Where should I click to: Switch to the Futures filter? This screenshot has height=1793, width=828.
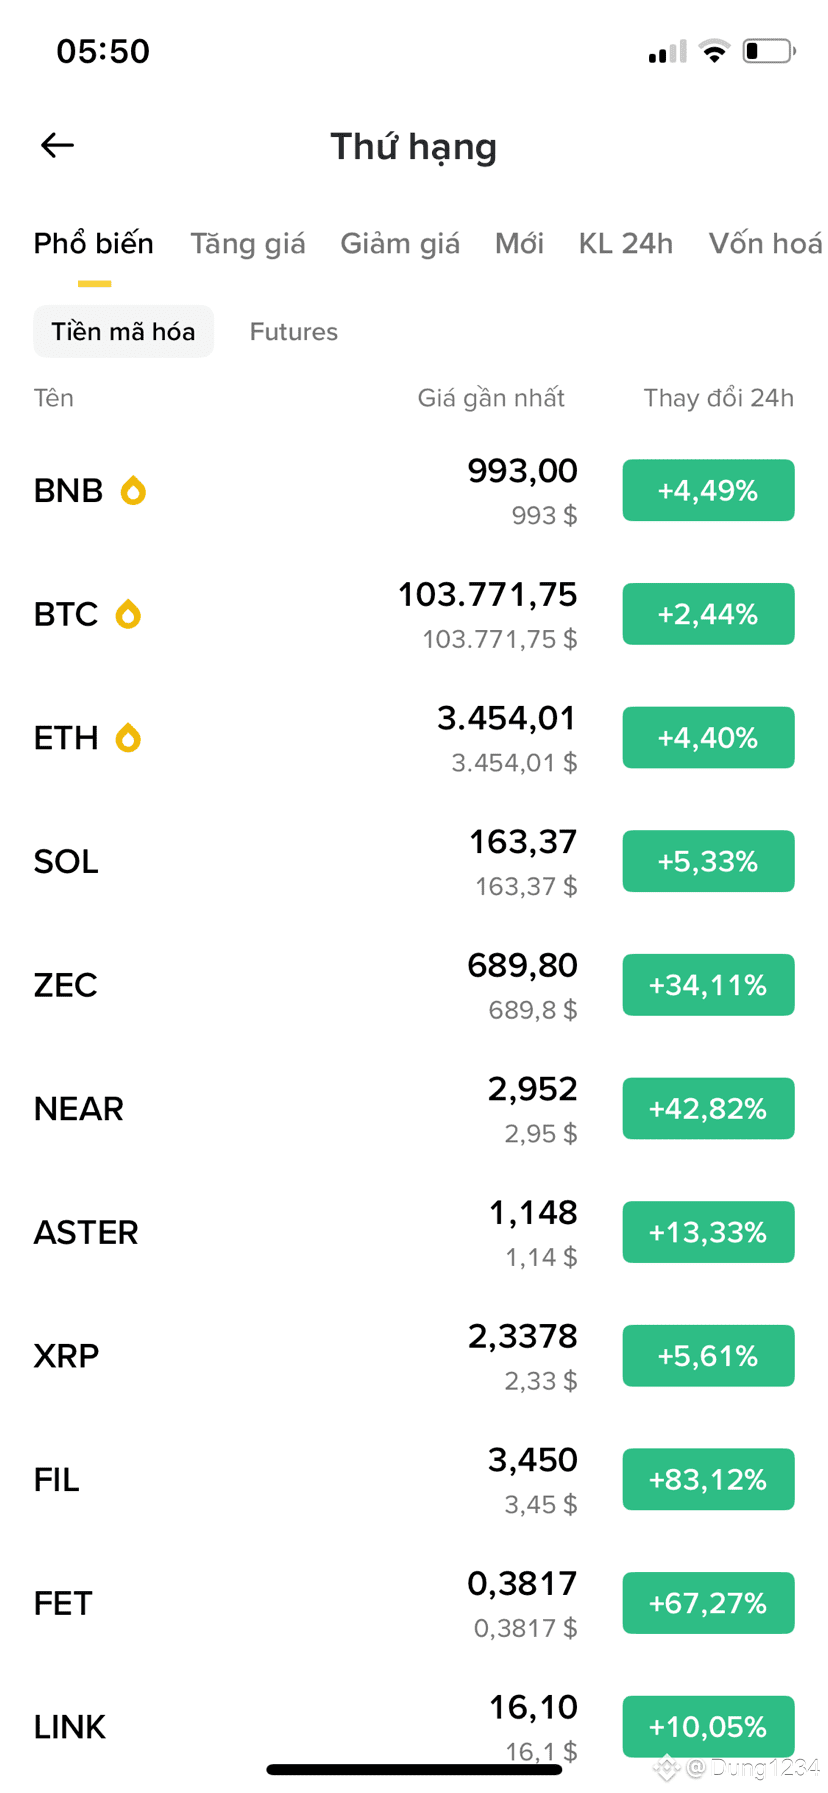294,332
